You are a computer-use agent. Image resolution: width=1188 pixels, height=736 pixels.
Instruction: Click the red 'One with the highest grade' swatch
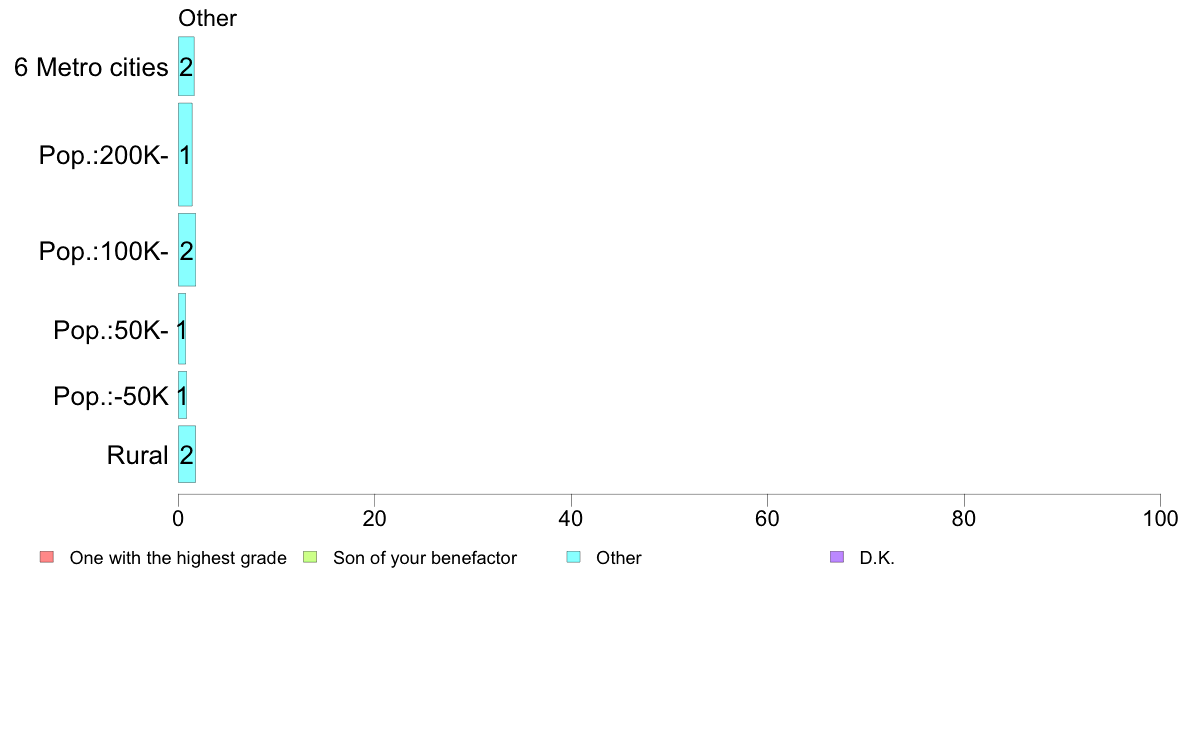(47, 557)
